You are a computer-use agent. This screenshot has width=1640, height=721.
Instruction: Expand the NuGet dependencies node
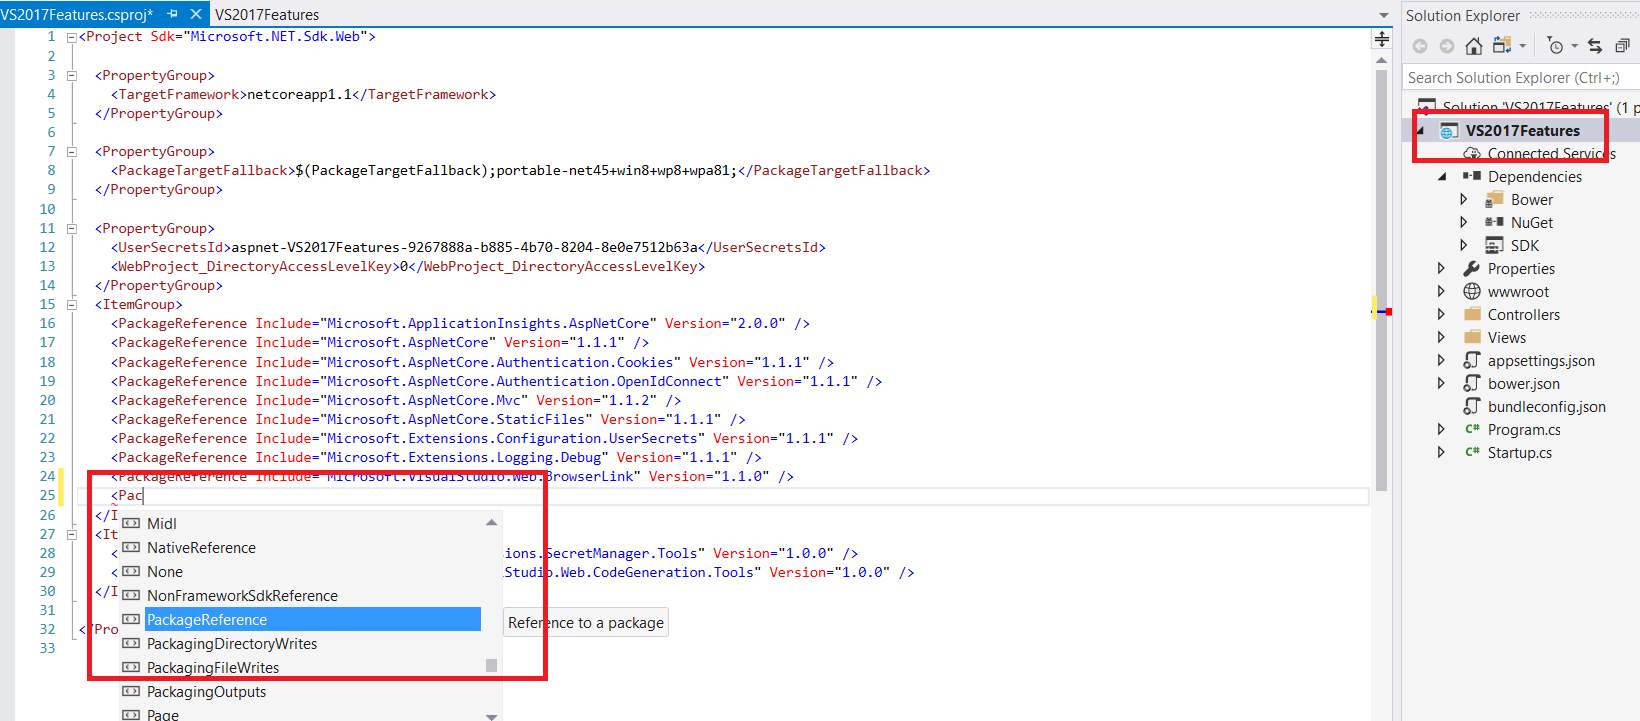(x=1464, y=223)
